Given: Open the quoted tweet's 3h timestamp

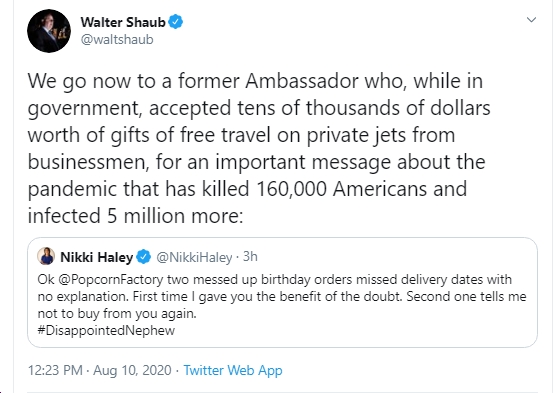Looking at the screenshot, I should pyautogui.click(x=250, y=257).
